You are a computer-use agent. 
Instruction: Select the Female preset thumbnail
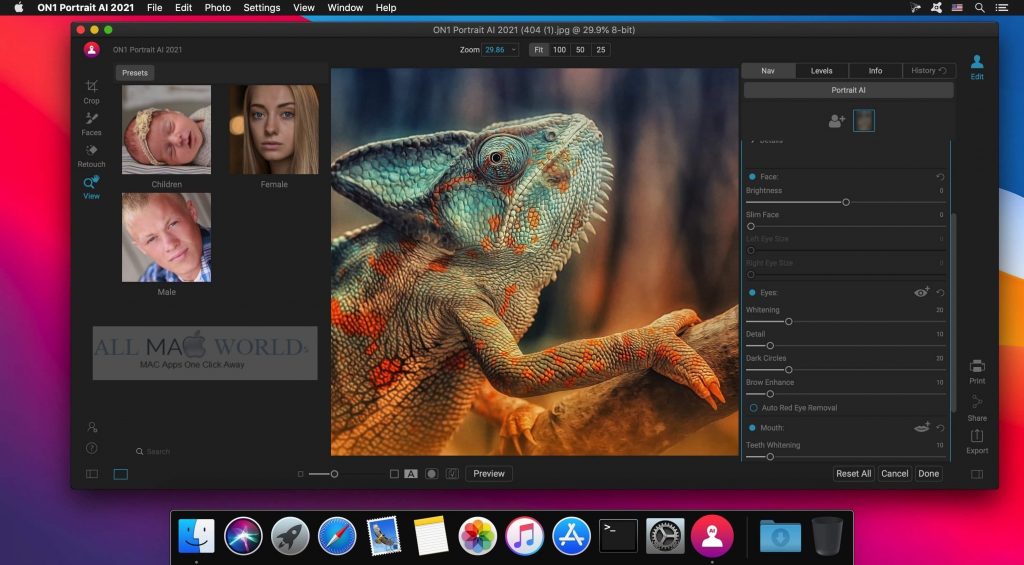(274, 129)
